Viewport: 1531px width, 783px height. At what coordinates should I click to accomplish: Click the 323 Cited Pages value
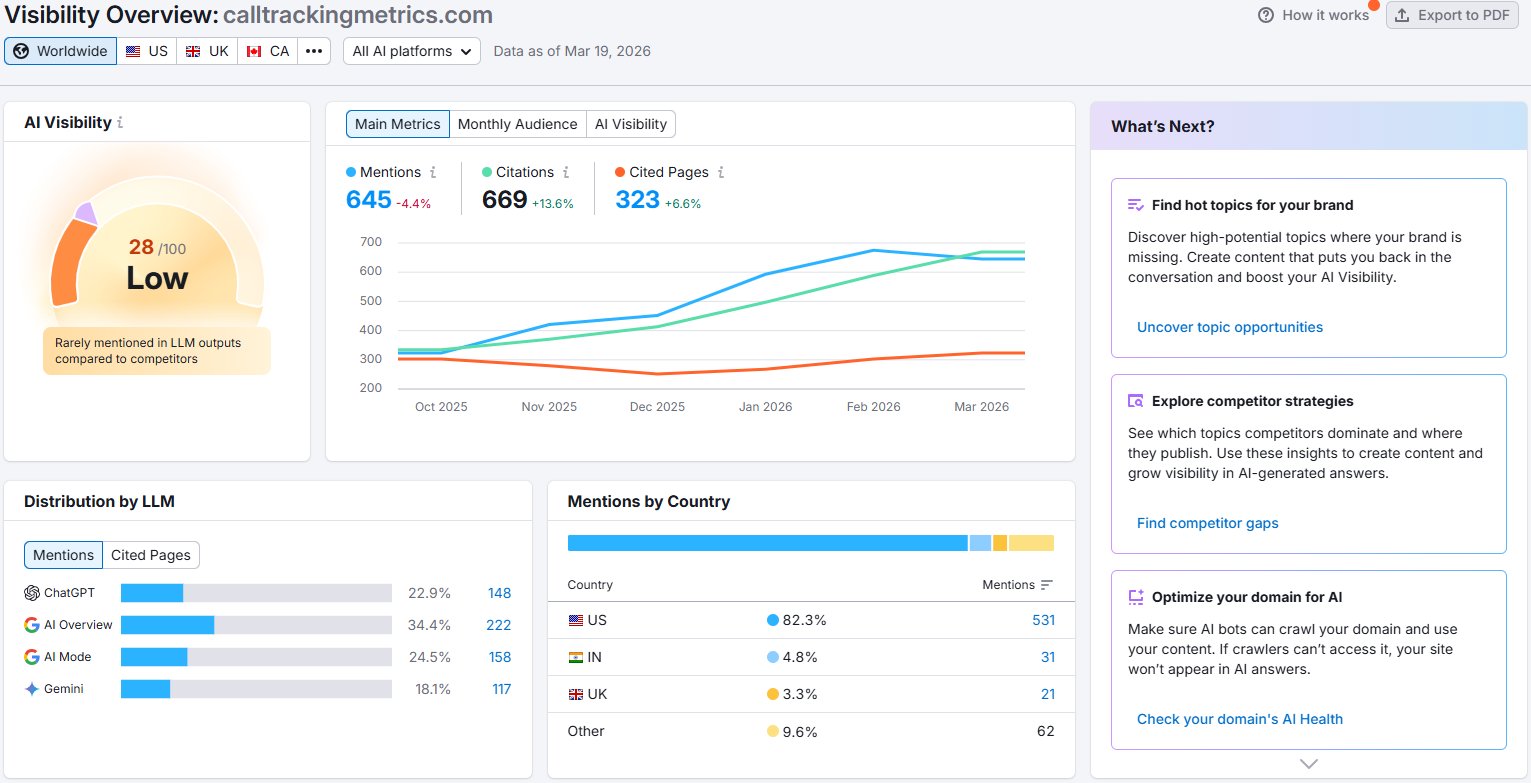click(x=638, y=200)
